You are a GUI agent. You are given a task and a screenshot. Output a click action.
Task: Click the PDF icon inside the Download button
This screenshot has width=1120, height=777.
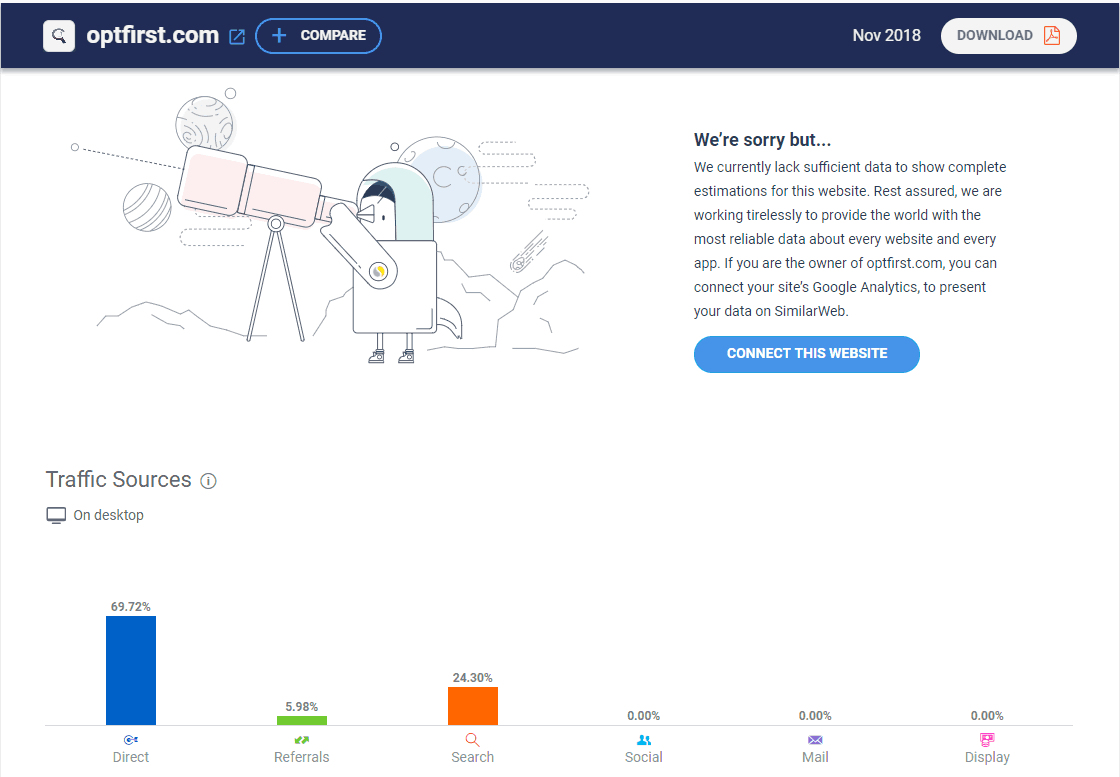pos(1051,35)
